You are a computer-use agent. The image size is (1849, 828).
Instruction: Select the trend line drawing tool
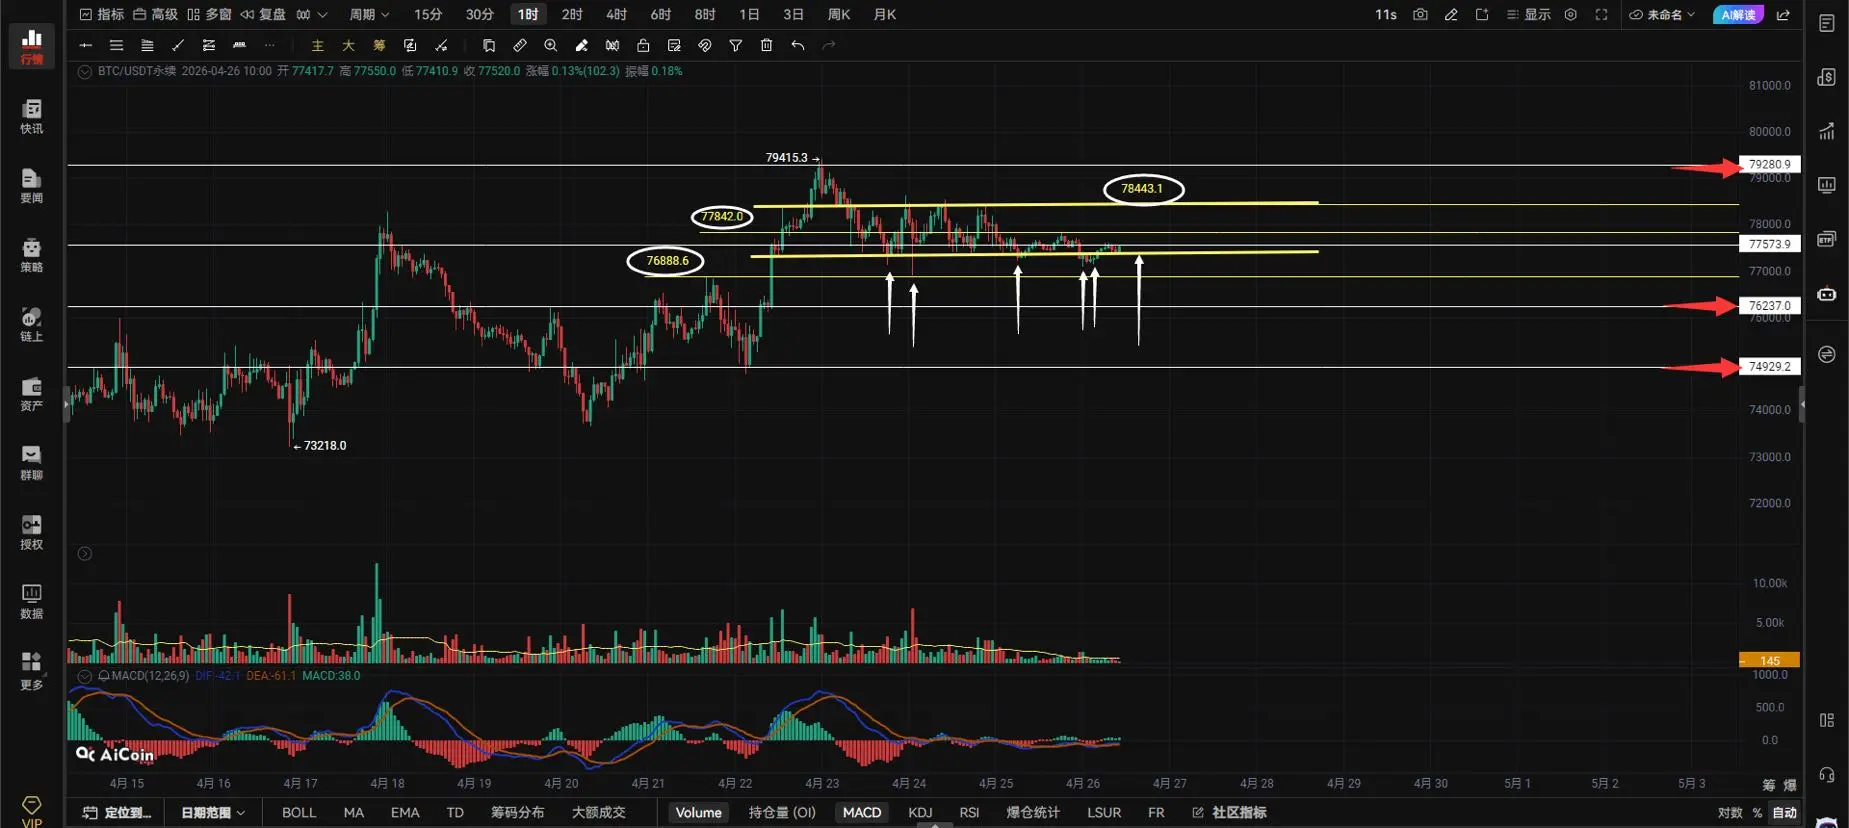tap(178, 45)
